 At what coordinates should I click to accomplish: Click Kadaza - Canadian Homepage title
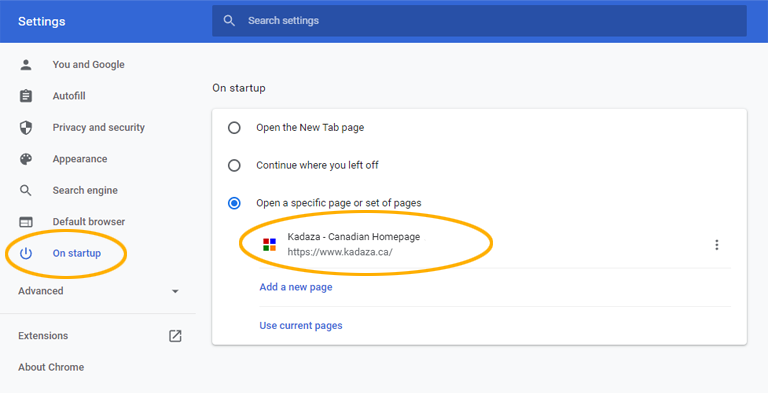354,237
